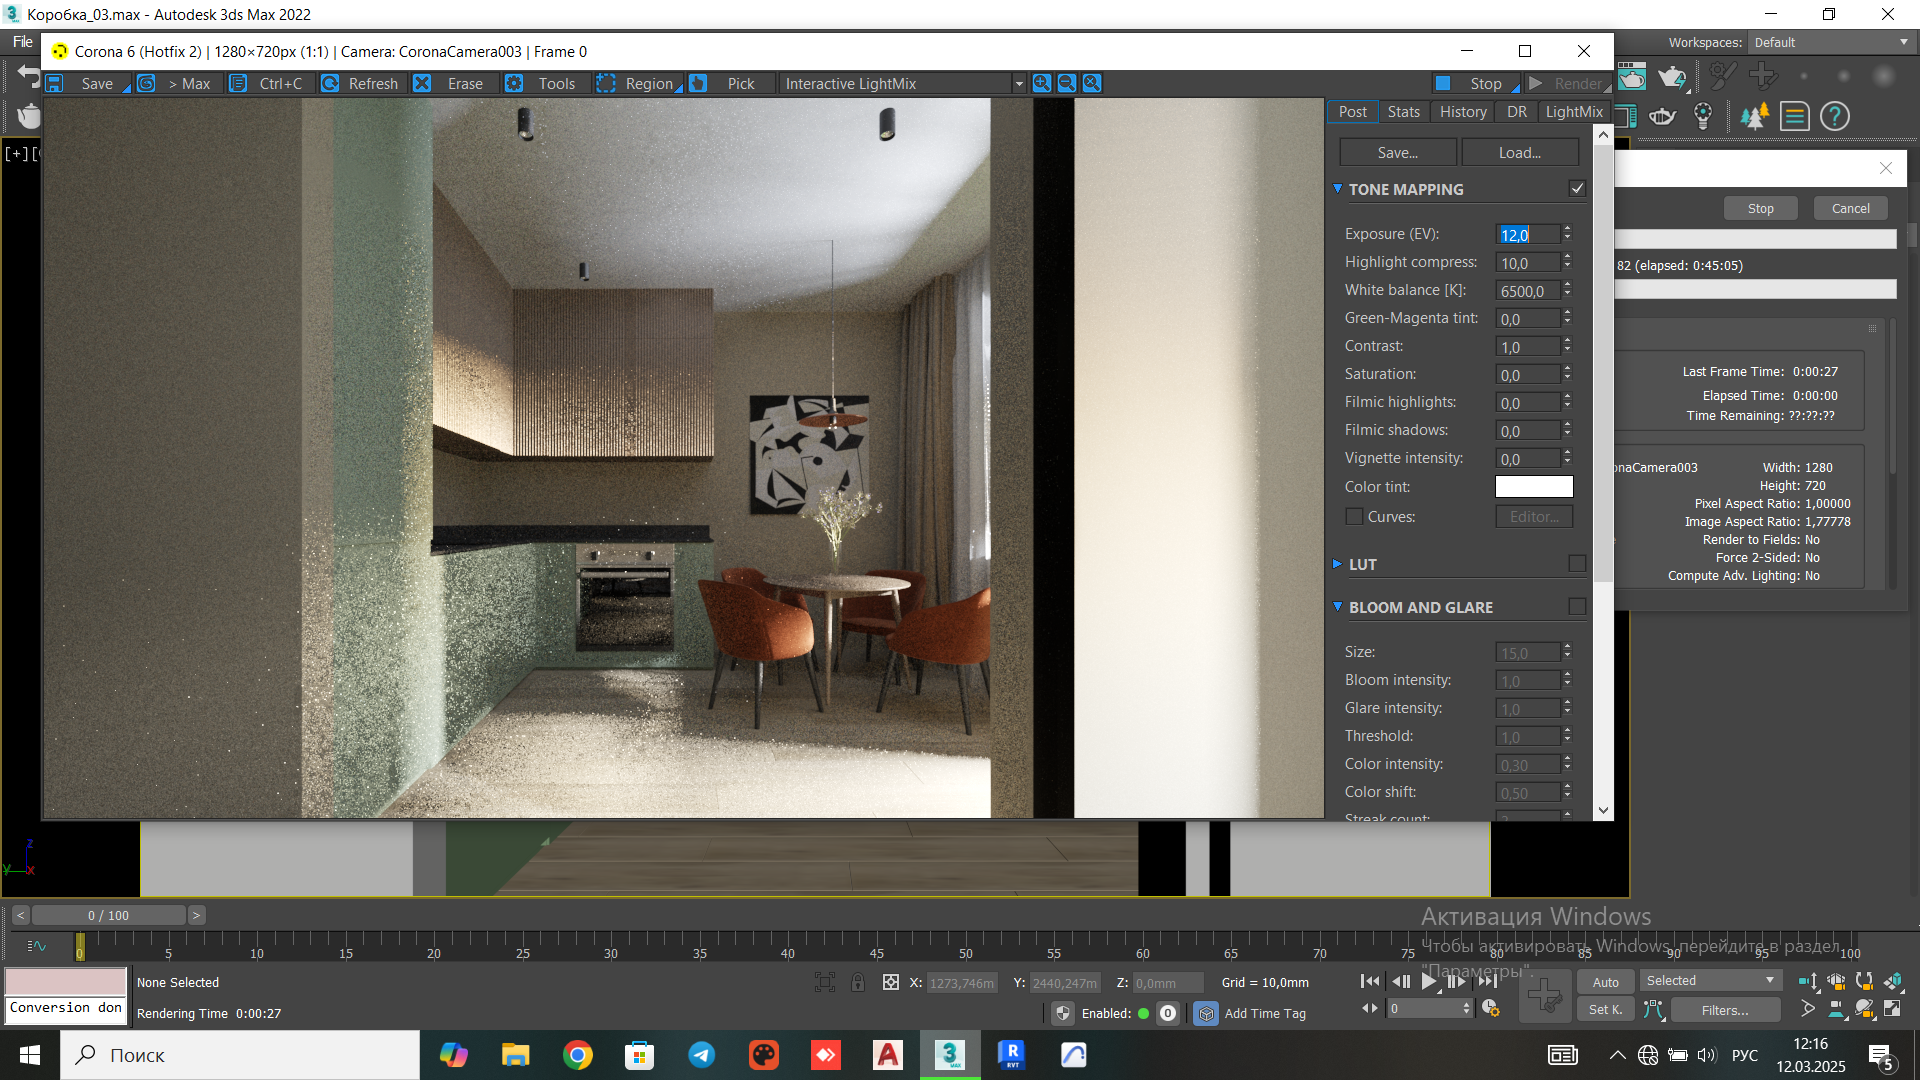Click the Render Production teapot-lightning icon
Screen dimensions: 1920x1080
pyautogui.click(x=1672, y=77)
